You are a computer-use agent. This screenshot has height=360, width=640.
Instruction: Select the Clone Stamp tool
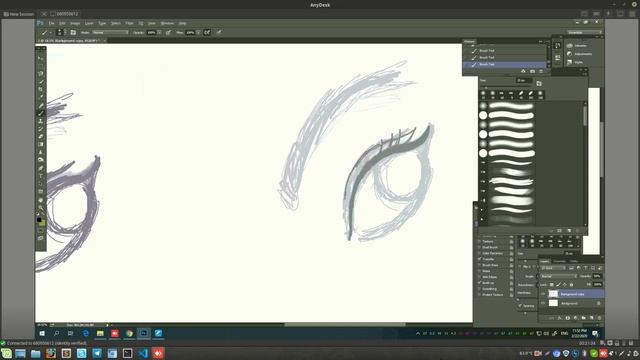pyautogui.click(x=41, y=121)
